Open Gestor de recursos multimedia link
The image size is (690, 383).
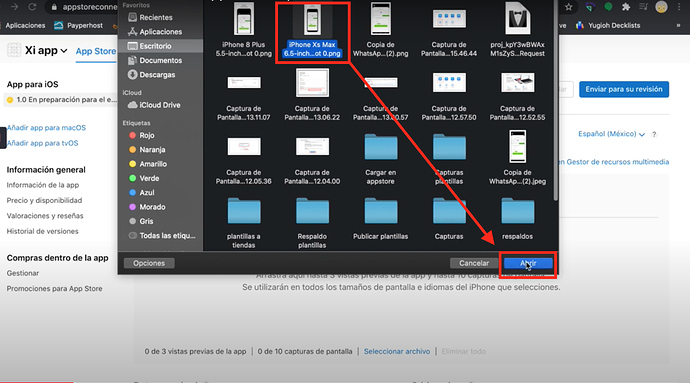(x=614, y=162)
